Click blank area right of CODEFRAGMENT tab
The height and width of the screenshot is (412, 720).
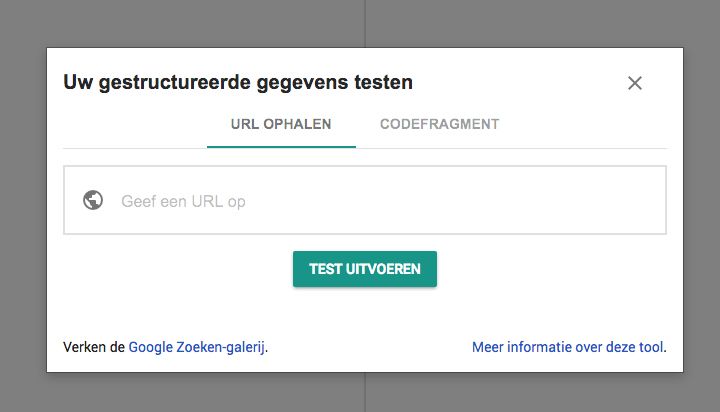point(590,125)
